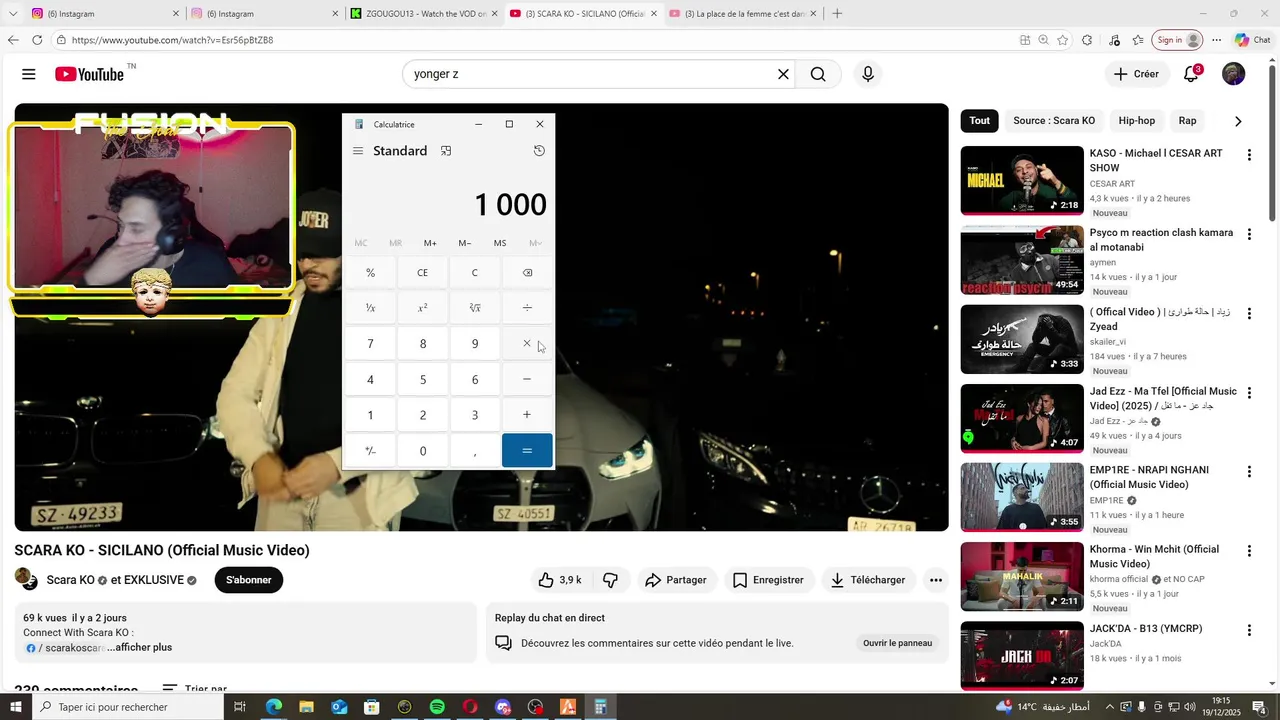The width and height of the screenshot is (1280, 720).
Task: Open the browser settings three-dots menu
Action: [1216, 40]
